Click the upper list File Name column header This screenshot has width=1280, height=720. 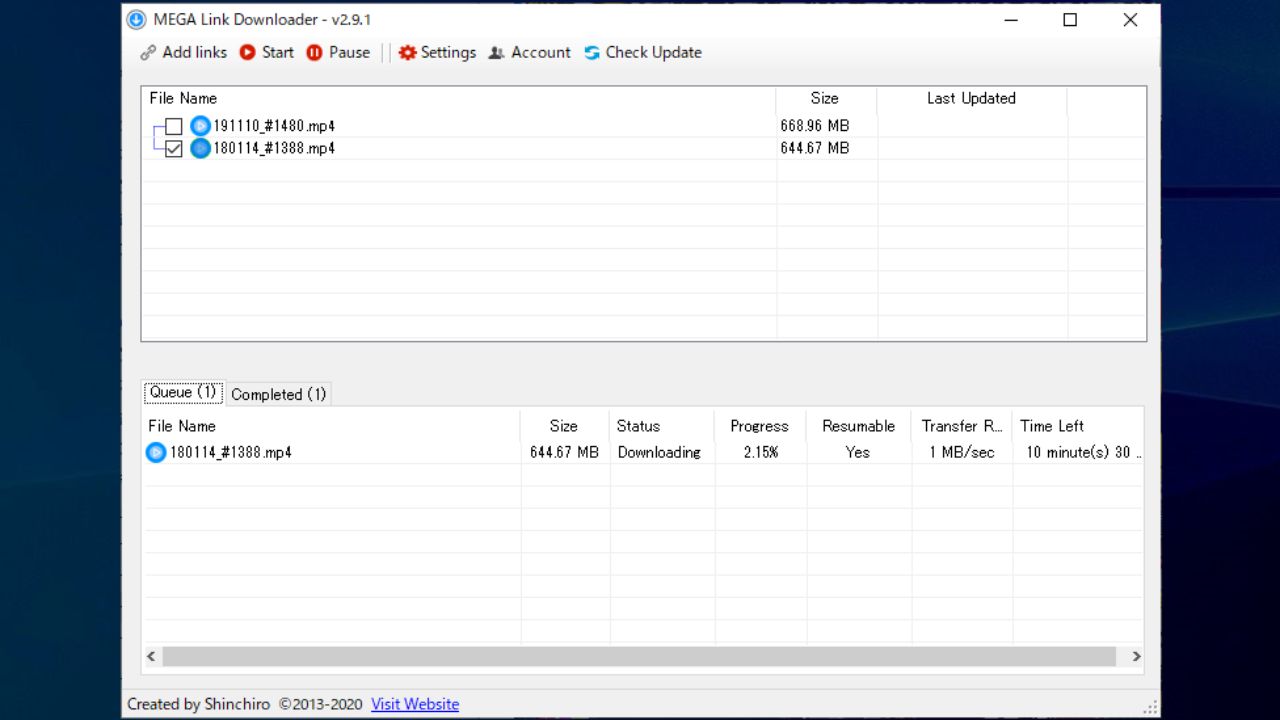coord(459,98)
